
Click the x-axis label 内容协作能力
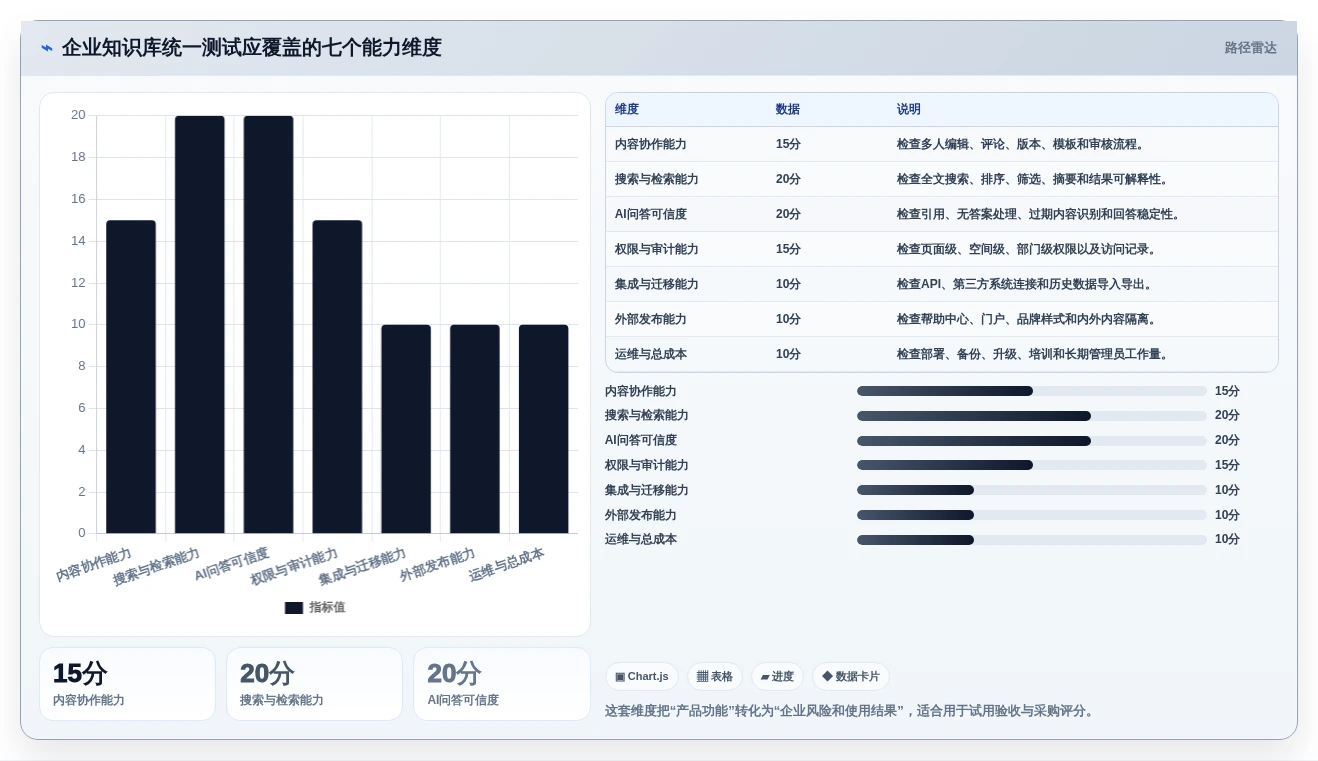[94, 565]
